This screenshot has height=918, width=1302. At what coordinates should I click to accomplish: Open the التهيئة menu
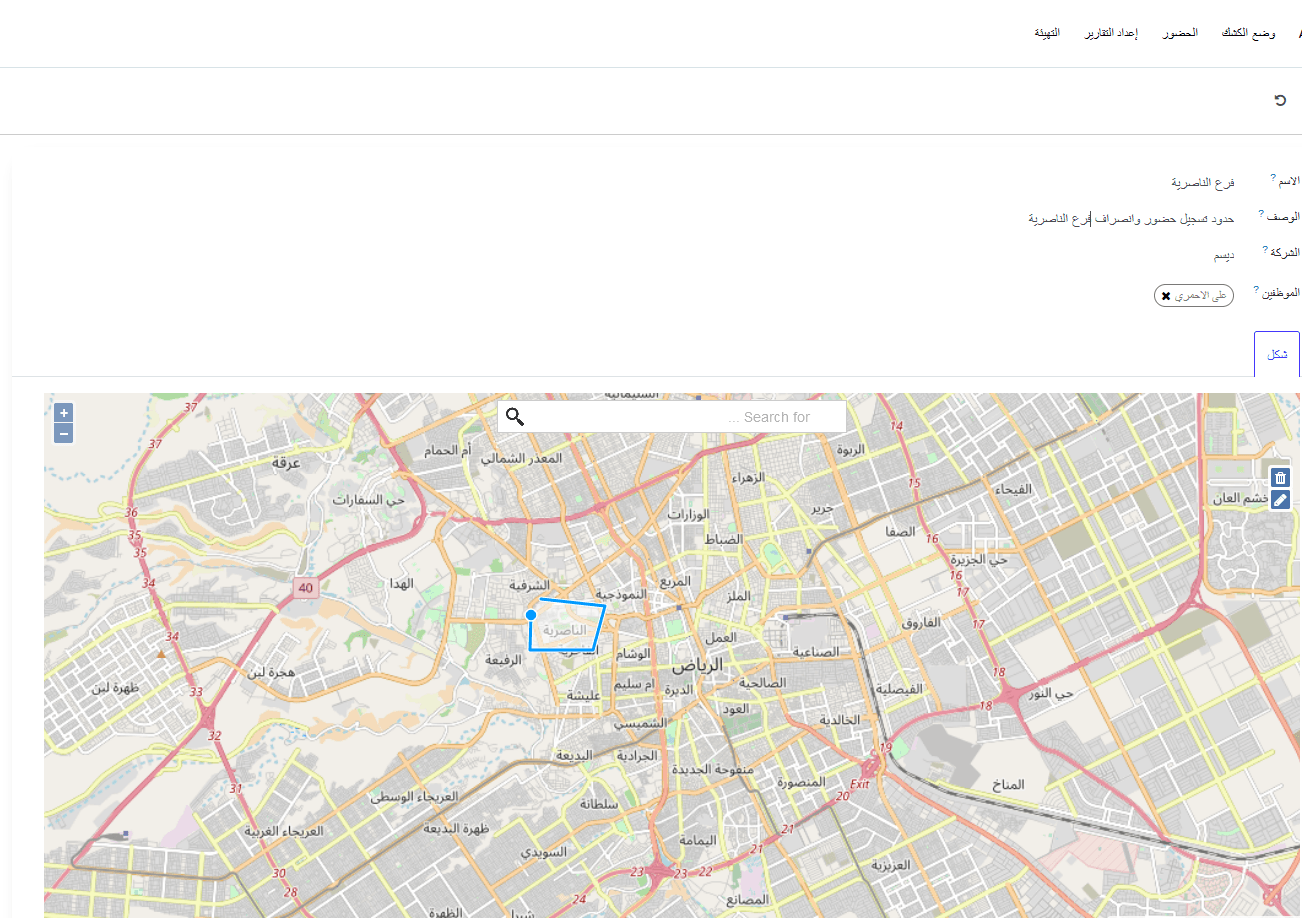click(1047, 34)
